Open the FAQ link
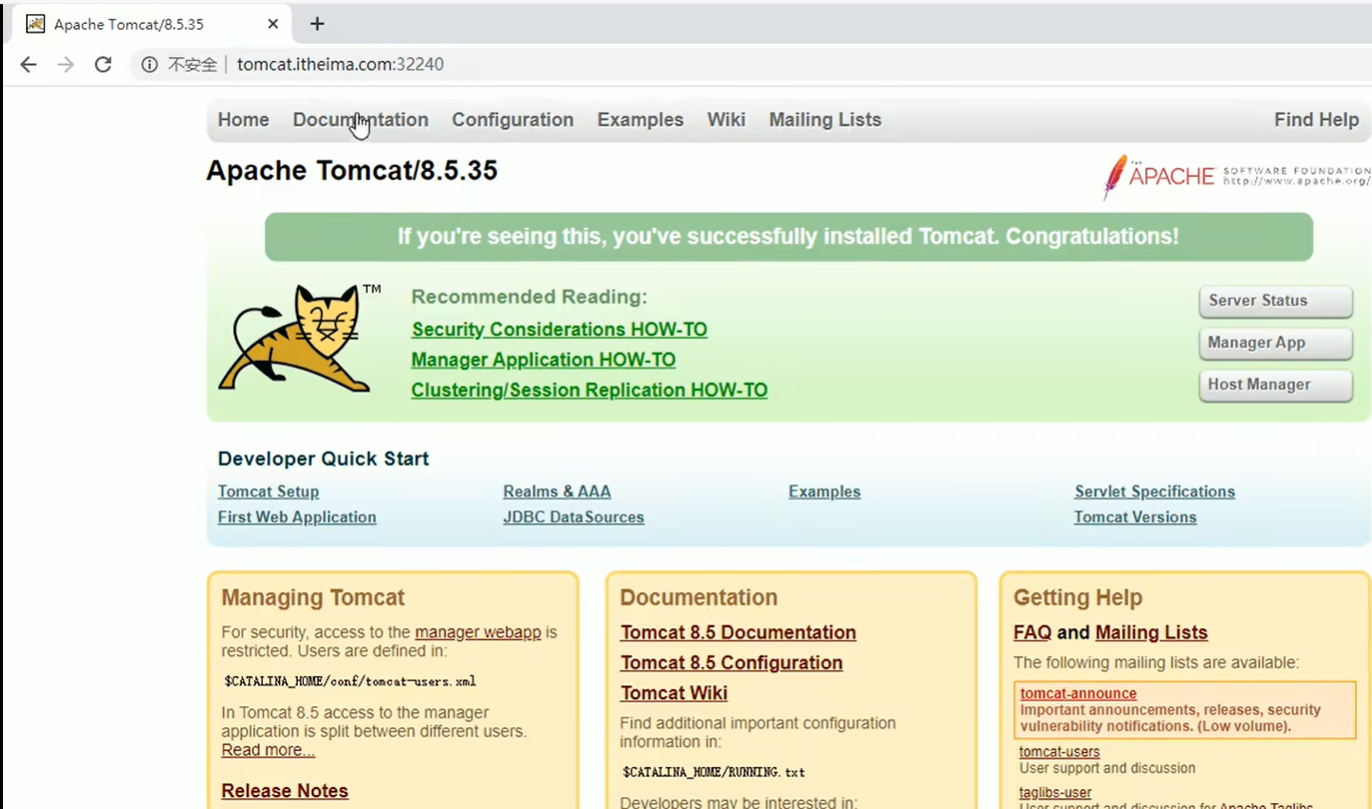1372x809 pixels. 1032,633
